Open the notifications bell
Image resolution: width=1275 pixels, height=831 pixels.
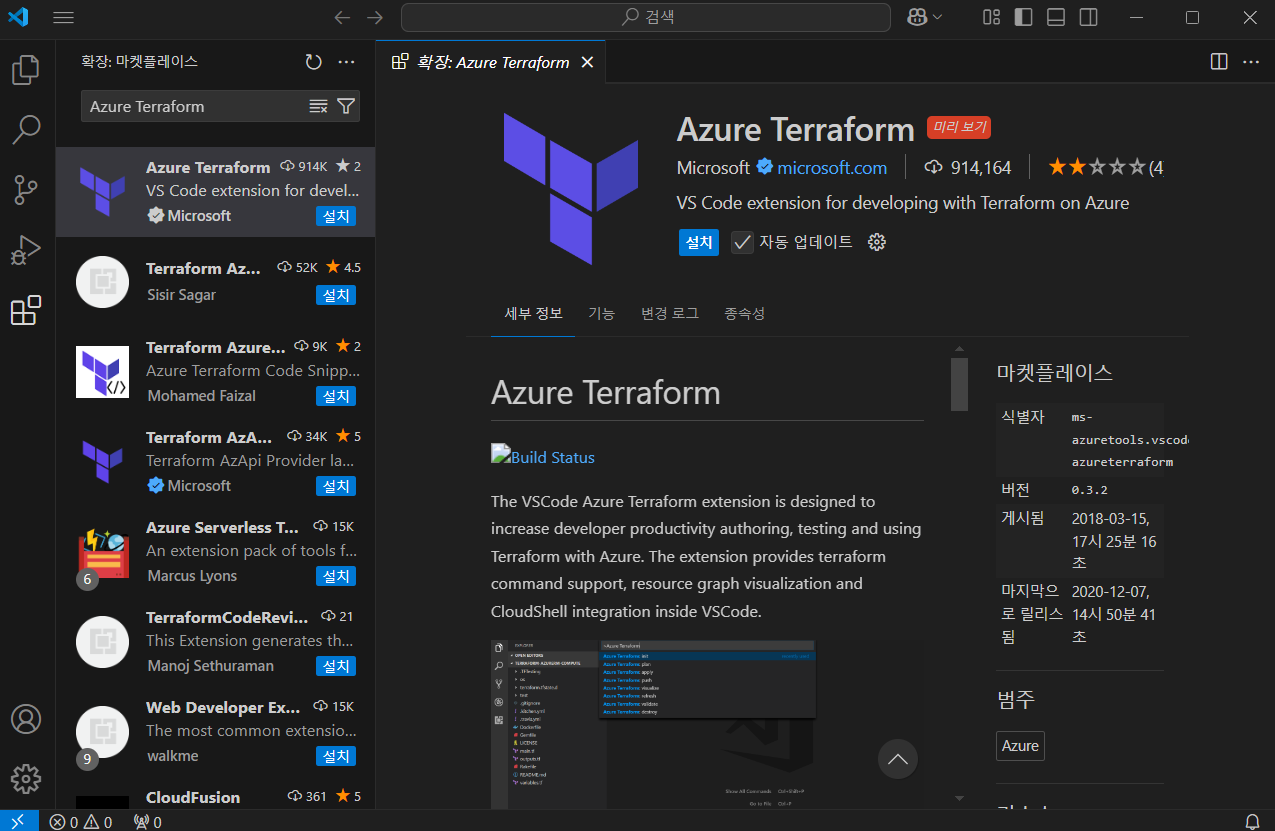pyautogui.click(x=1252, y=821)
